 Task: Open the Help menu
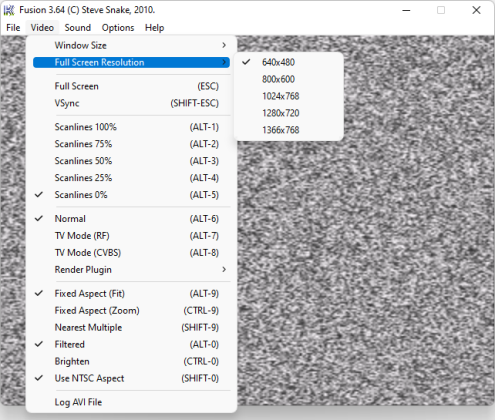(x=154, y=28)
